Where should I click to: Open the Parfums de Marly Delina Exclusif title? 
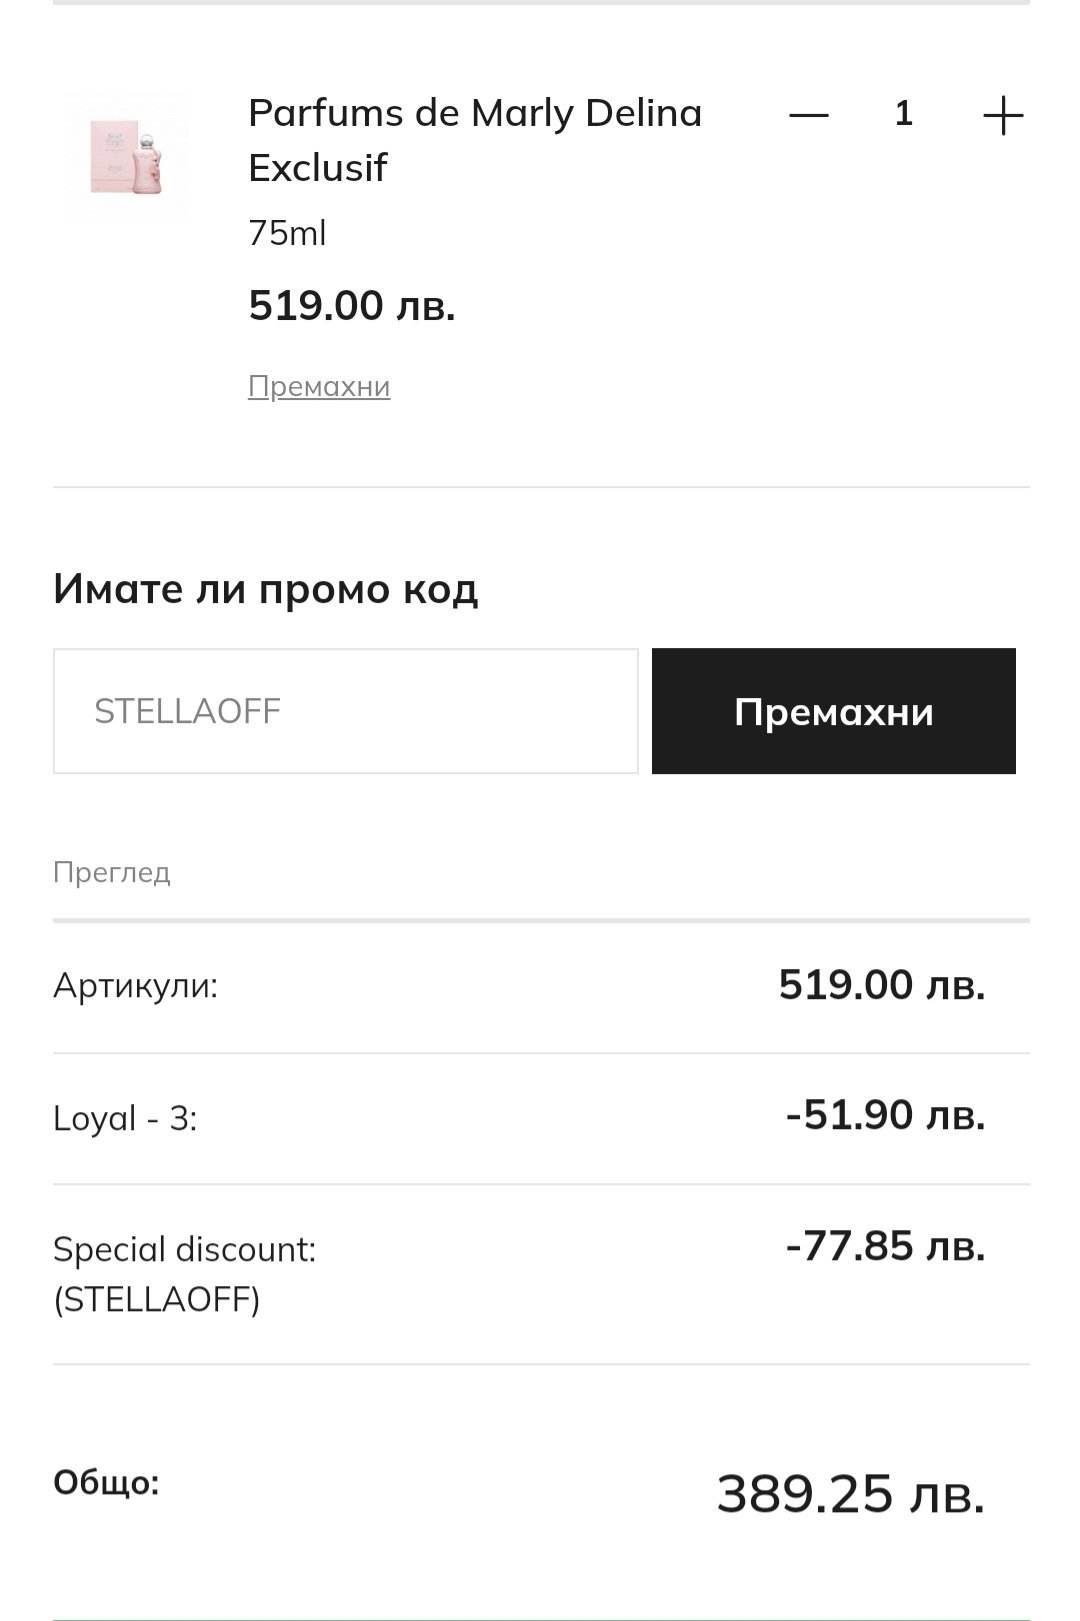point(474,140)
